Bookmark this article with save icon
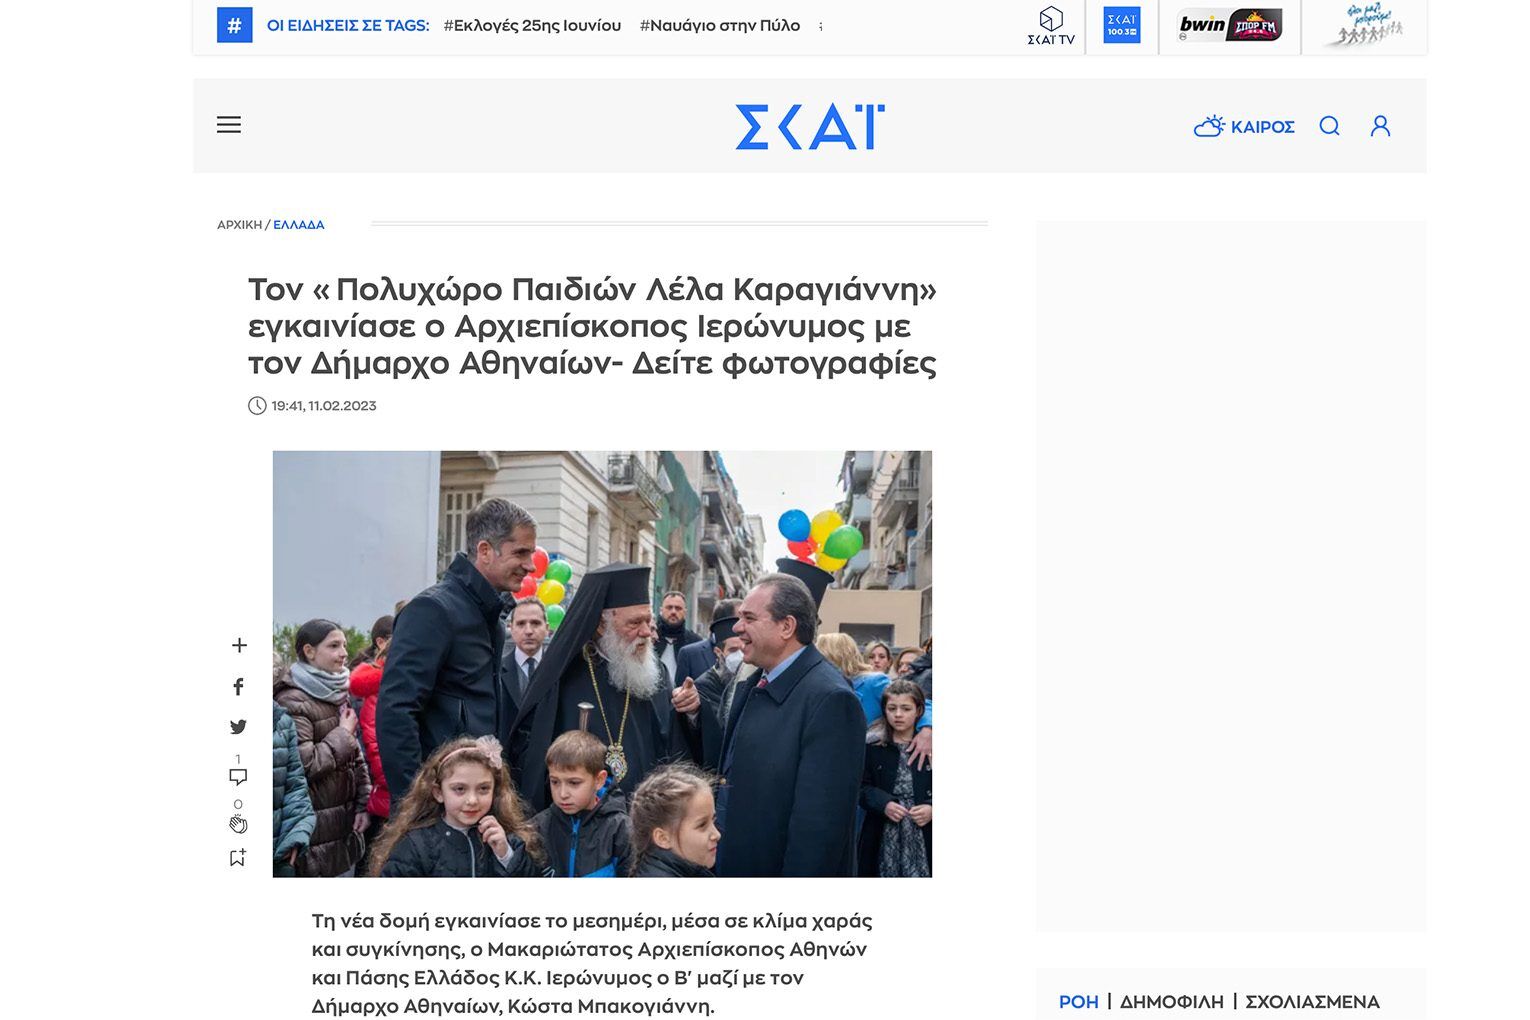1530x1020 pixels. pyautogui.click(x=238, y=858)
